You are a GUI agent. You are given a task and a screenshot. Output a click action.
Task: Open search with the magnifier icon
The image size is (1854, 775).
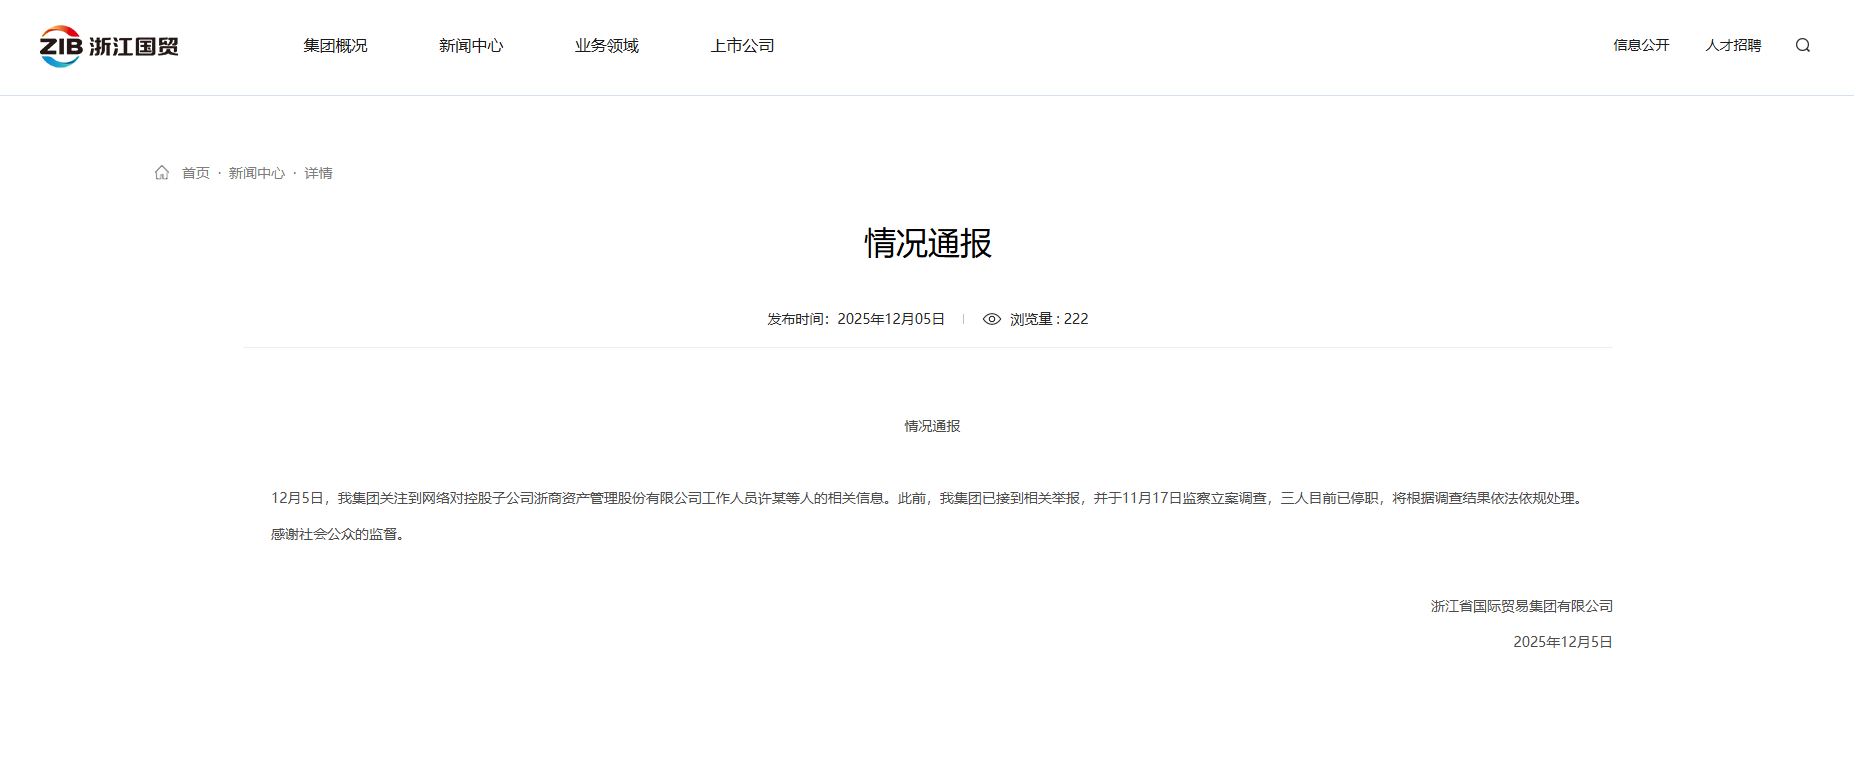(1802, 45)
